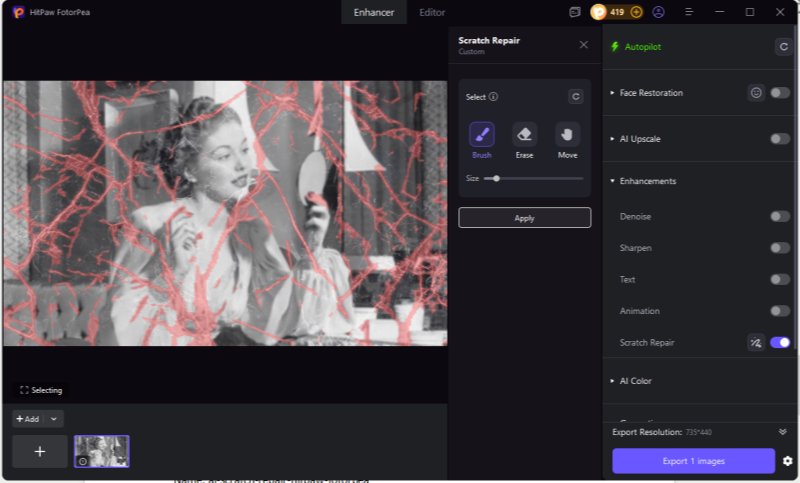Expand Export Resolution options chevron
This screenshot has height=483, width=800.
(783, 432)
